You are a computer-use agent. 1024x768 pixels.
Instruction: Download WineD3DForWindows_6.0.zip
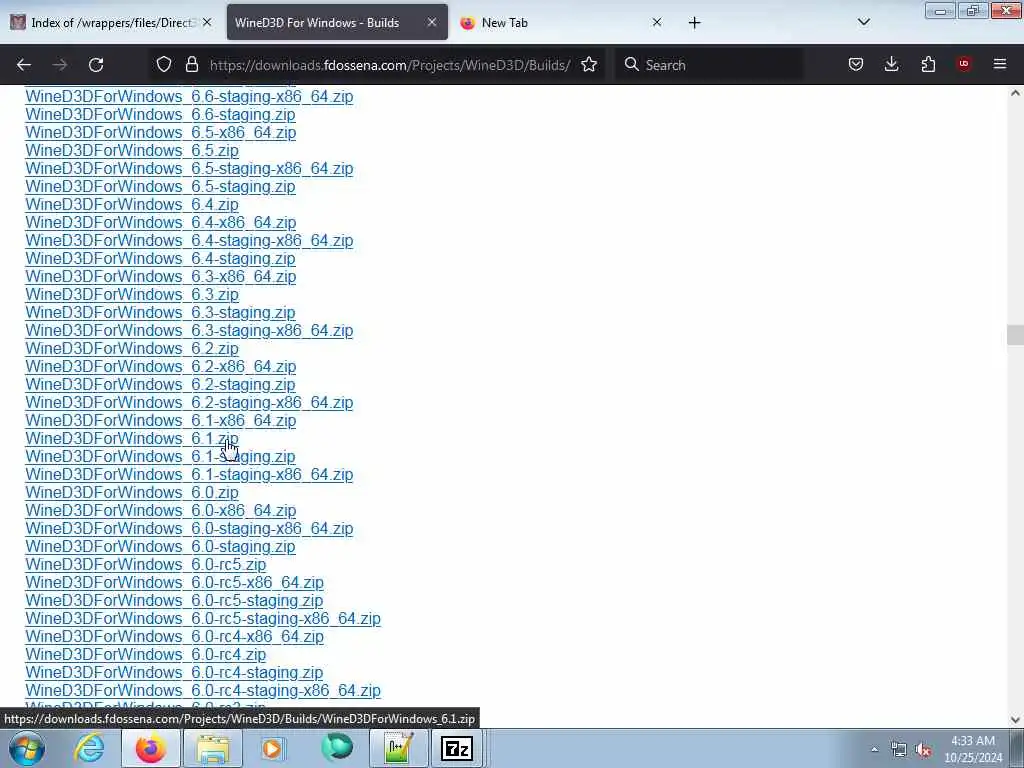[x=132, y=493]
